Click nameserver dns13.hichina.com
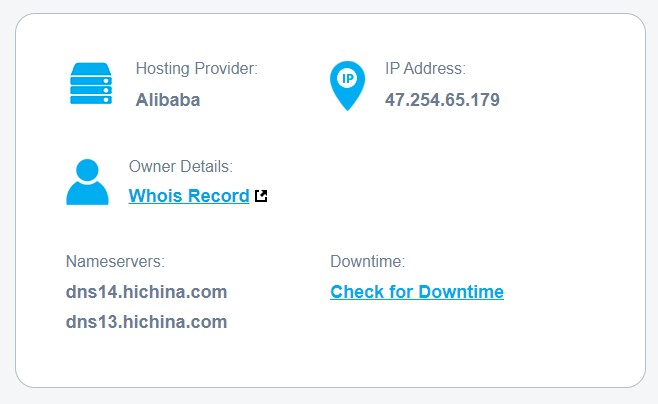The image size is (658, 404). tap(146, 322)
